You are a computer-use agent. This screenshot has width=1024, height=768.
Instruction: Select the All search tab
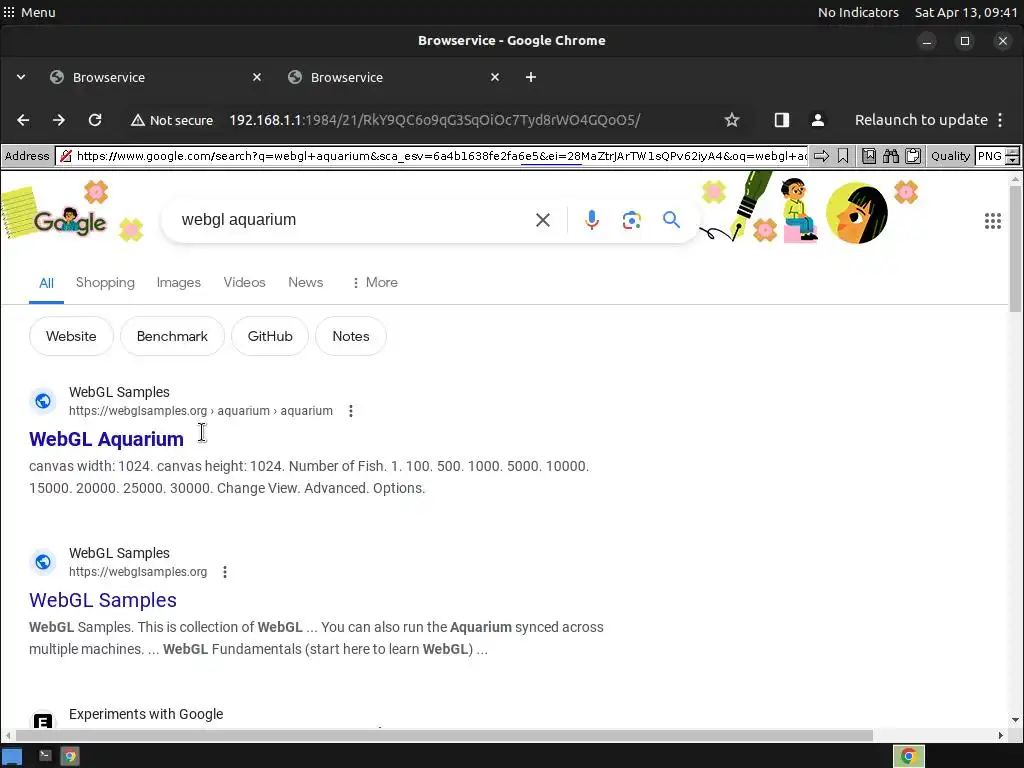pos(46,283)
